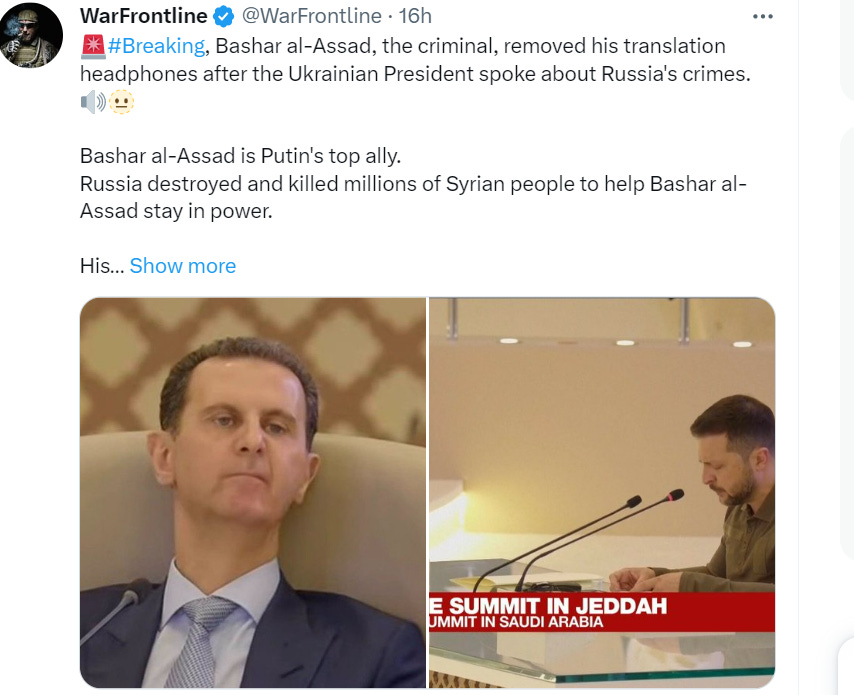This screenshot has width=854, height=695.
Task: Click the first paragraph about translation headphones
Action: [x=415, y=60]
